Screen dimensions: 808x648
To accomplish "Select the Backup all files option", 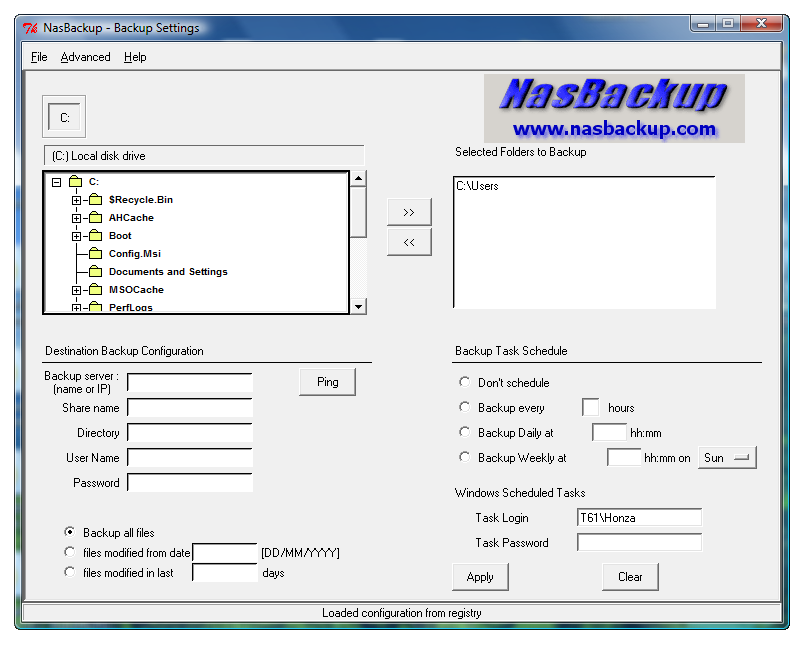I will tap(70, 532).
